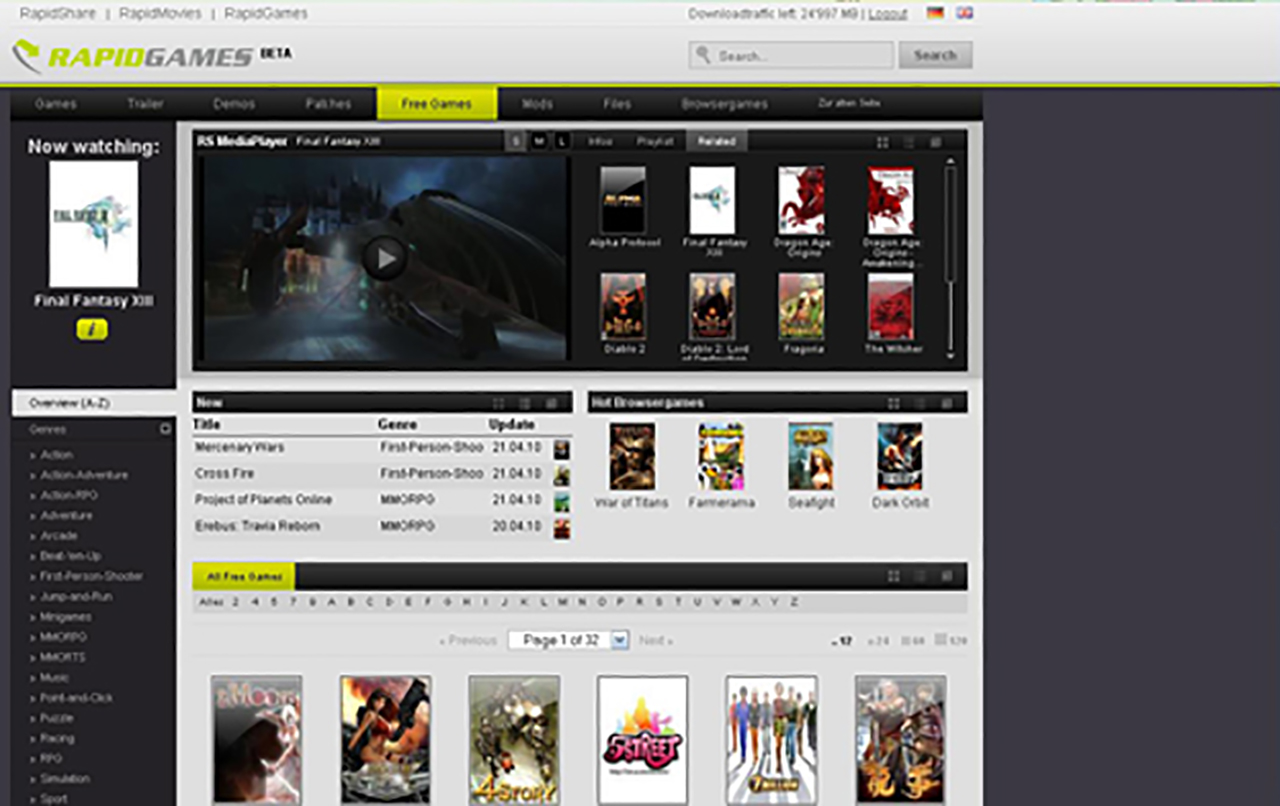Viewport: 1280px width, 806px height.
Task: Switch to the Playlist tab in the media player
Action: click(655, 142)
